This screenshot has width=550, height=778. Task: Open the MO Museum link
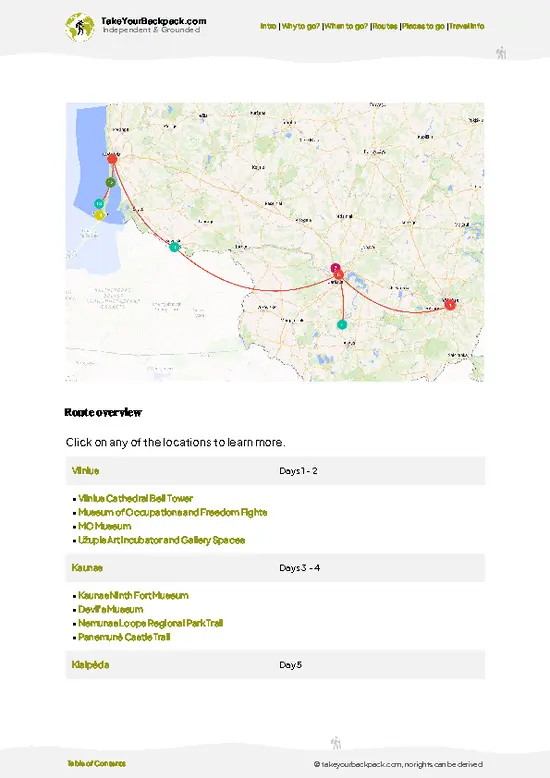coord(105,526)
